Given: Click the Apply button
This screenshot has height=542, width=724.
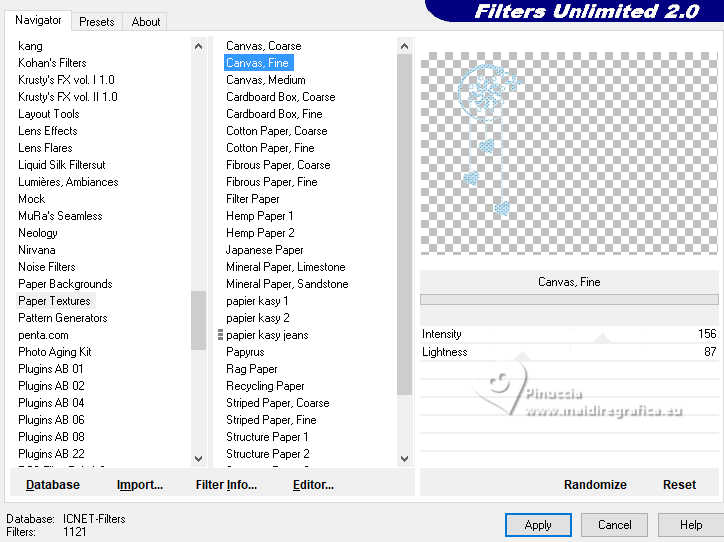Looking at the screenshot, I should [538, 525].
